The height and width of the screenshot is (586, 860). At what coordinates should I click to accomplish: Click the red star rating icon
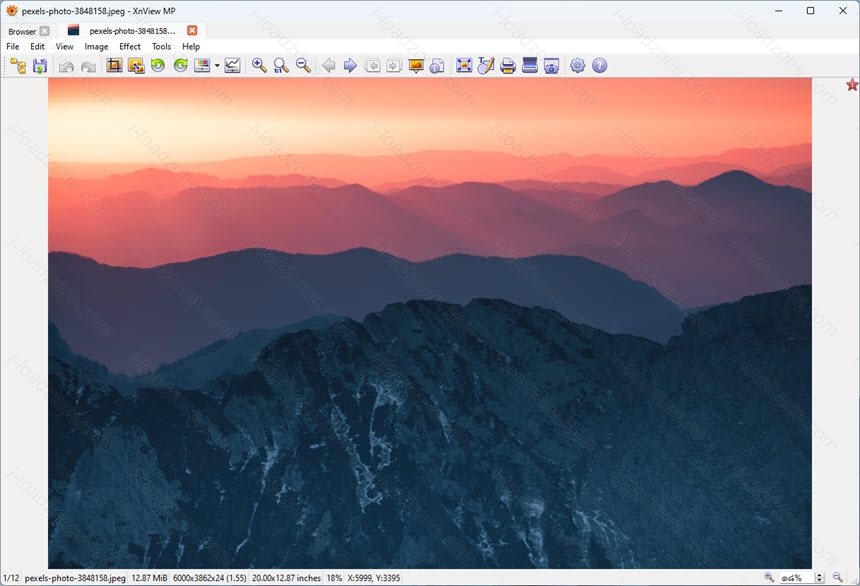click(x=852, y=84)
